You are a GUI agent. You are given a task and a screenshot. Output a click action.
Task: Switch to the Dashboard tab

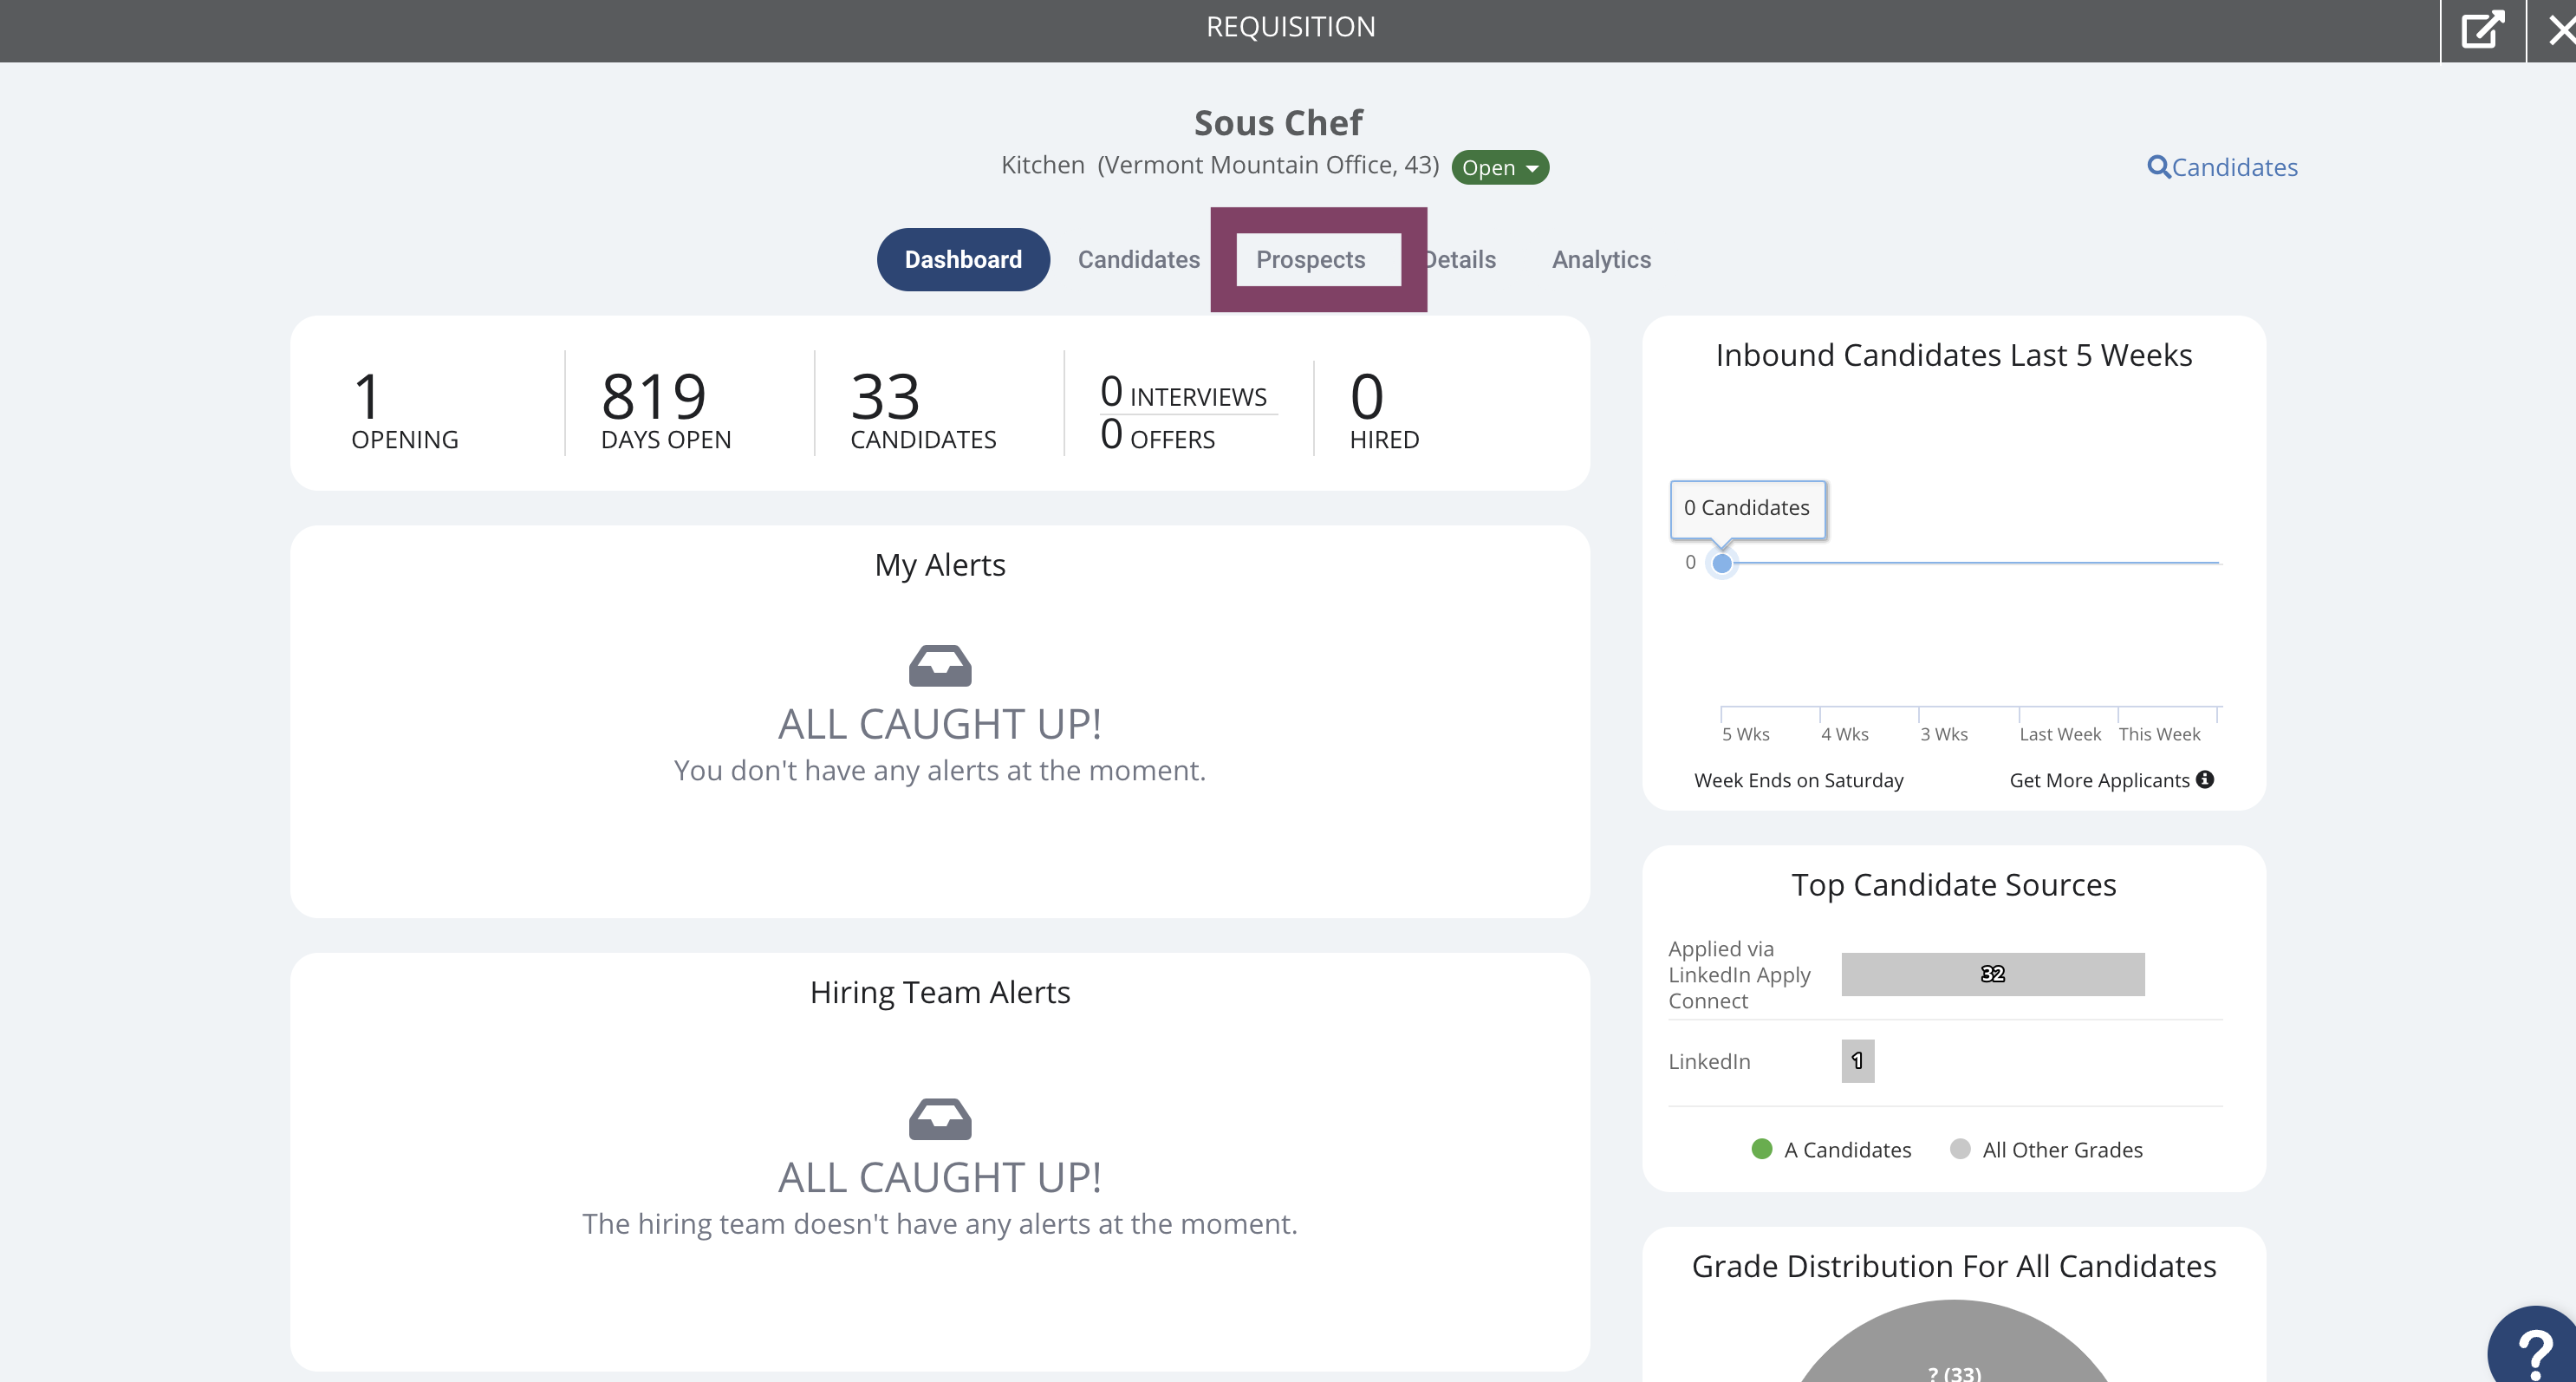(963, 259)
